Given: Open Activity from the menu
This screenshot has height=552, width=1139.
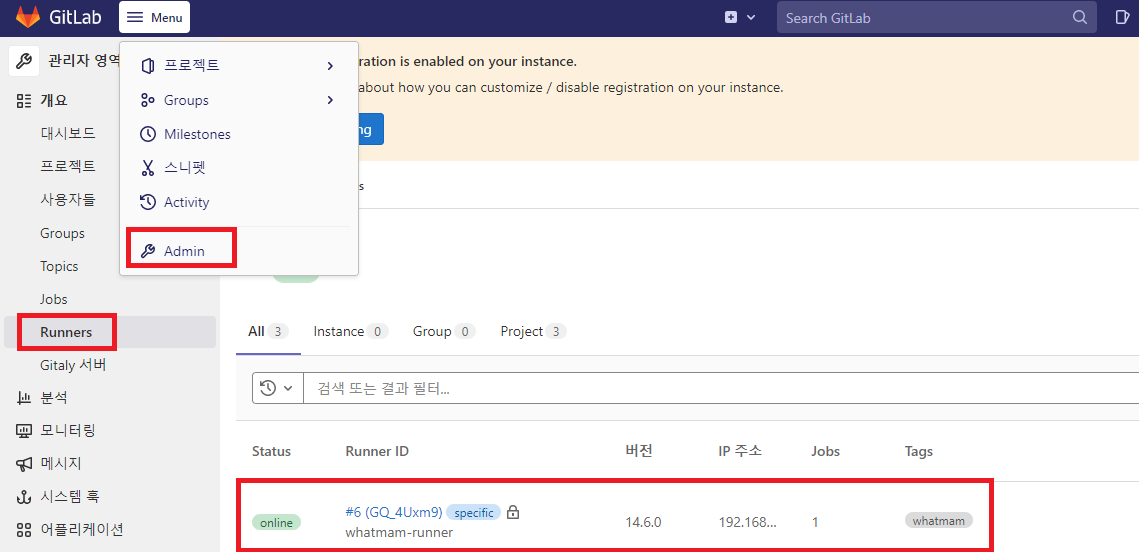Looking at the screenshot, I should (187, 203).
